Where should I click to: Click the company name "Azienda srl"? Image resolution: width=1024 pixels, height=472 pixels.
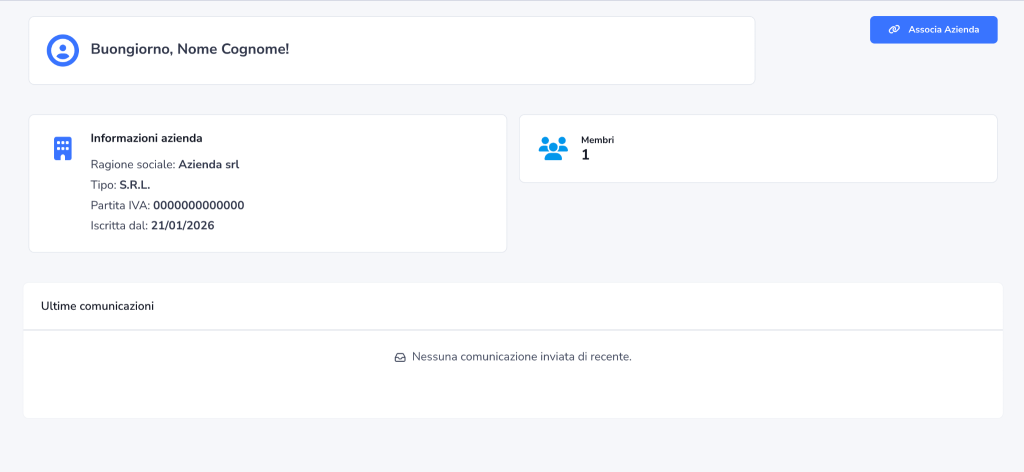pyautogui.click(x=208, y=164)
